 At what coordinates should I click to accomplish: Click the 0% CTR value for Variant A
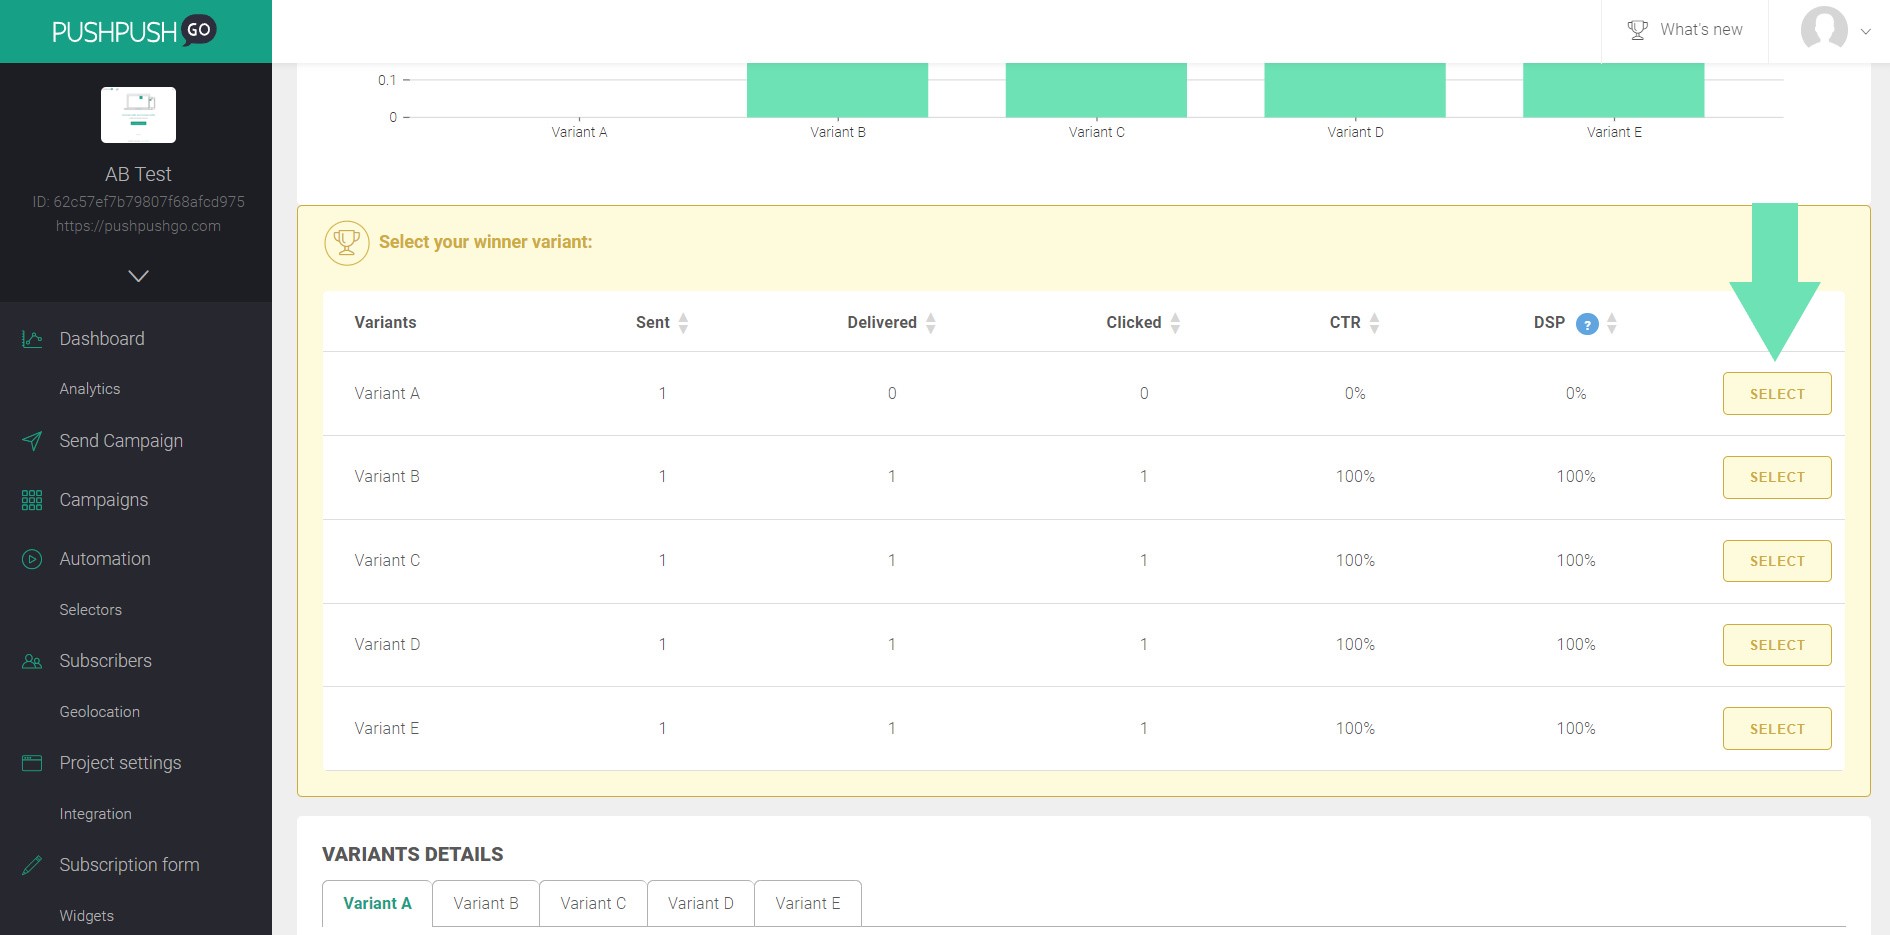click(x=1355, y=394)
